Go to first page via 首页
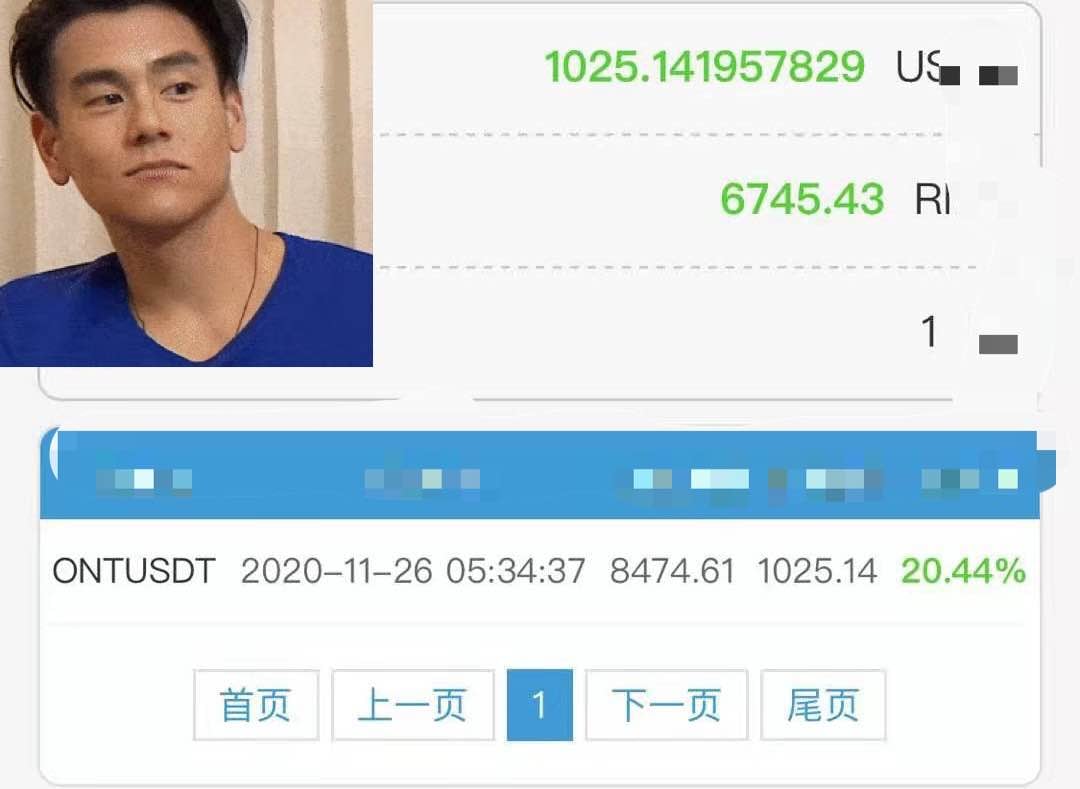Image resolution: width=1080 pixels, height=789 pixels. [256, 705]
